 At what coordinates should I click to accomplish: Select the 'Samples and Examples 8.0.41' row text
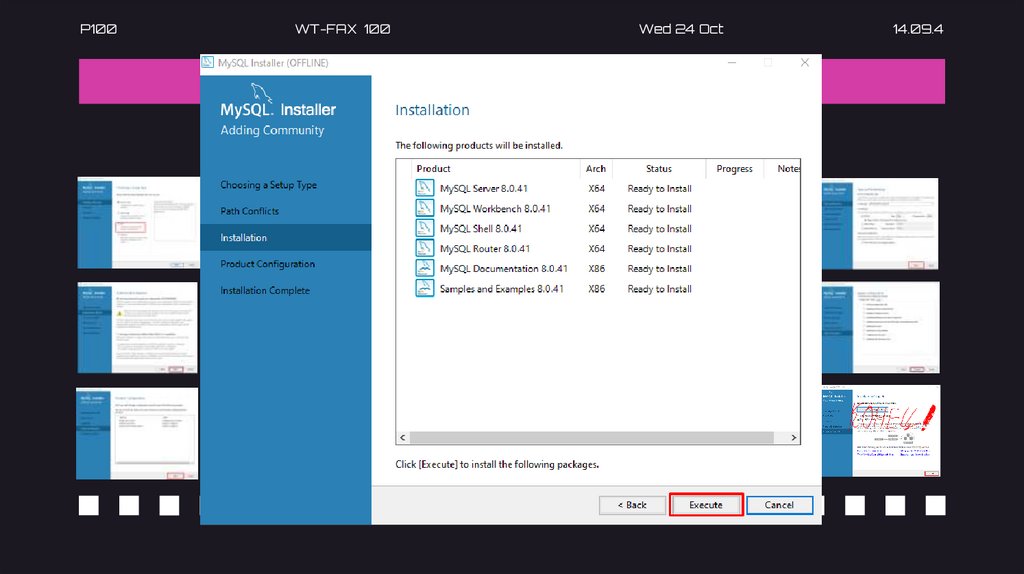click(x=502, y=289)
